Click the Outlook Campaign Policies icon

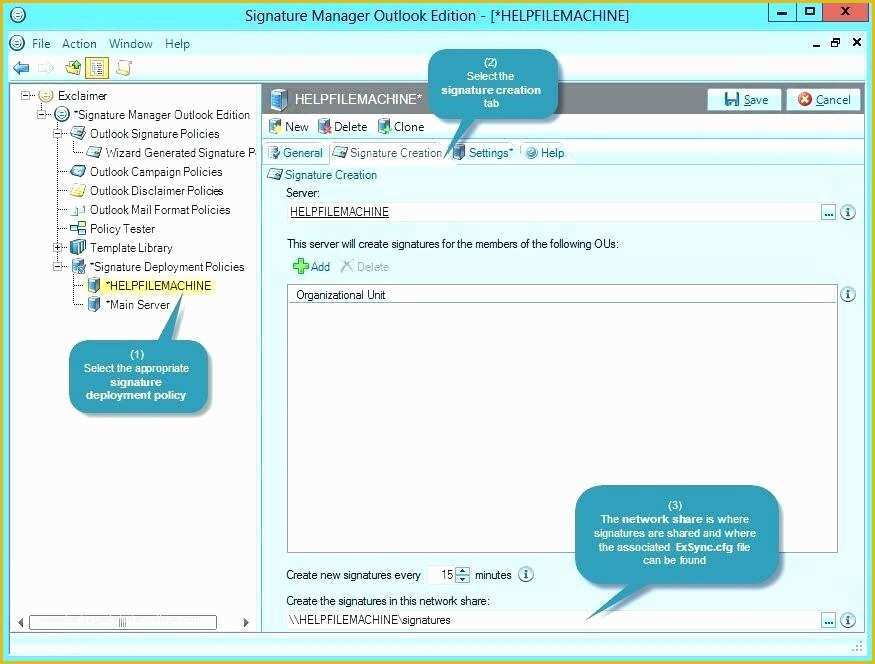point(78,171)
